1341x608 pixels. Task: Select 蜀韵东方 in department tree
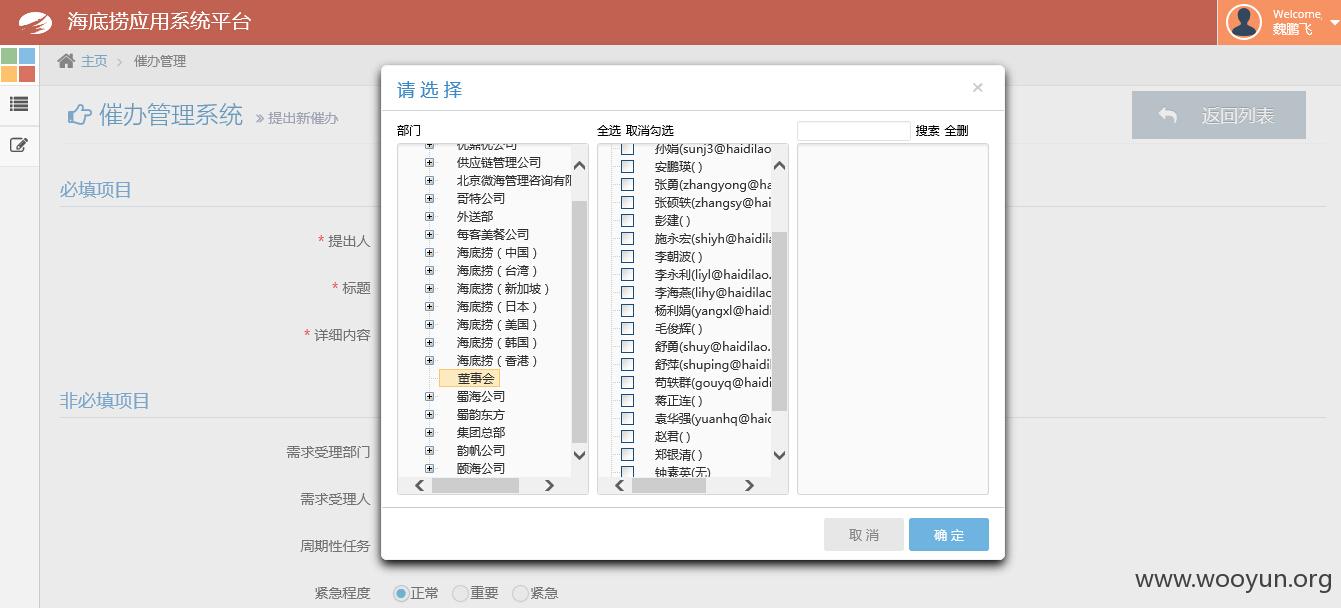point(481,415)
